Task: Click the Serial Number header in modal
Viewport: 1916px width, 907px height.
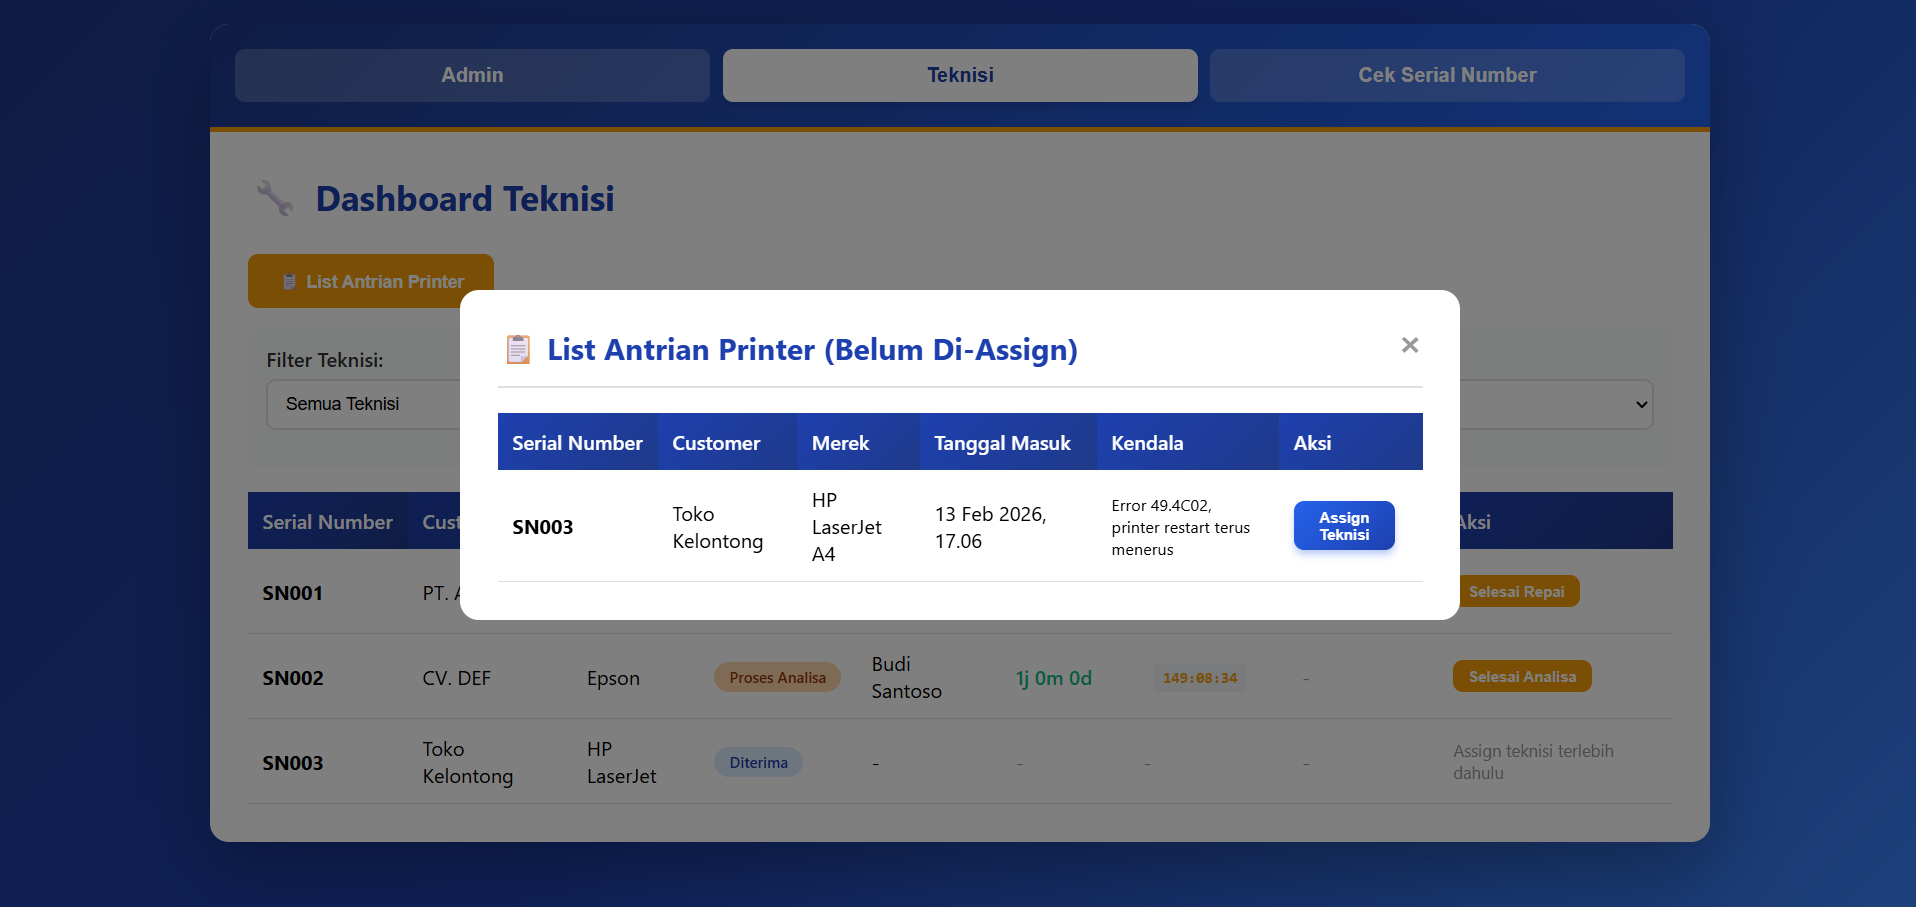Action: click(577, 443)
